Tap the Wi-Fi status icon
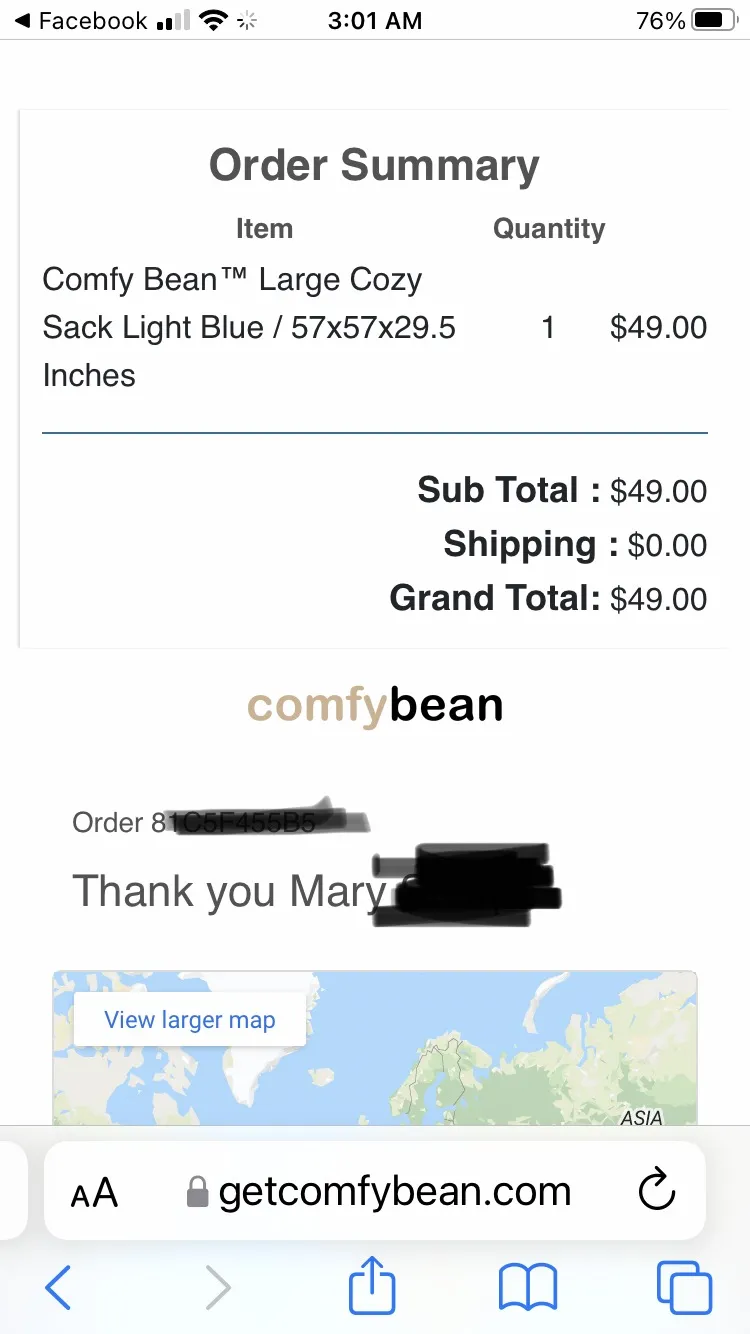This screenshot has width=750, height=1334. (x=213, y=20)
